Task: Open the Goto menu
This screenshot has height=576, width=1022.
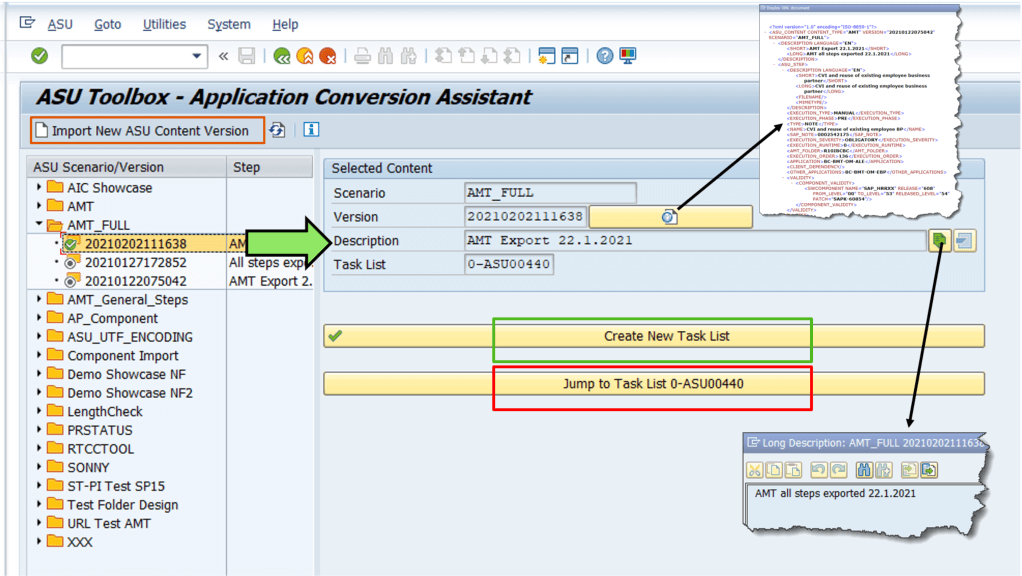Action: [x=108, y=24]
